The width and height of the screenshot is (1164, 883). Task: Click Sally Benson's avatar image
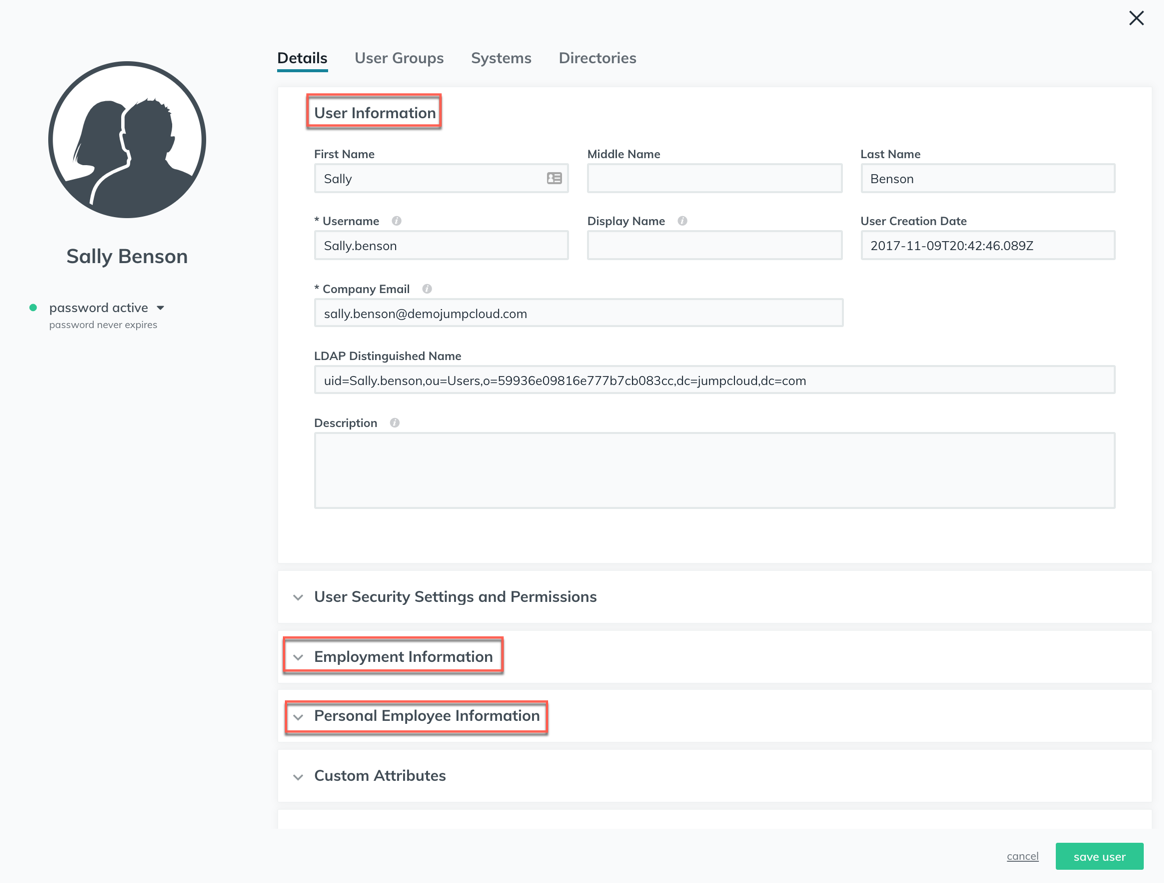[x=127, y=139]
